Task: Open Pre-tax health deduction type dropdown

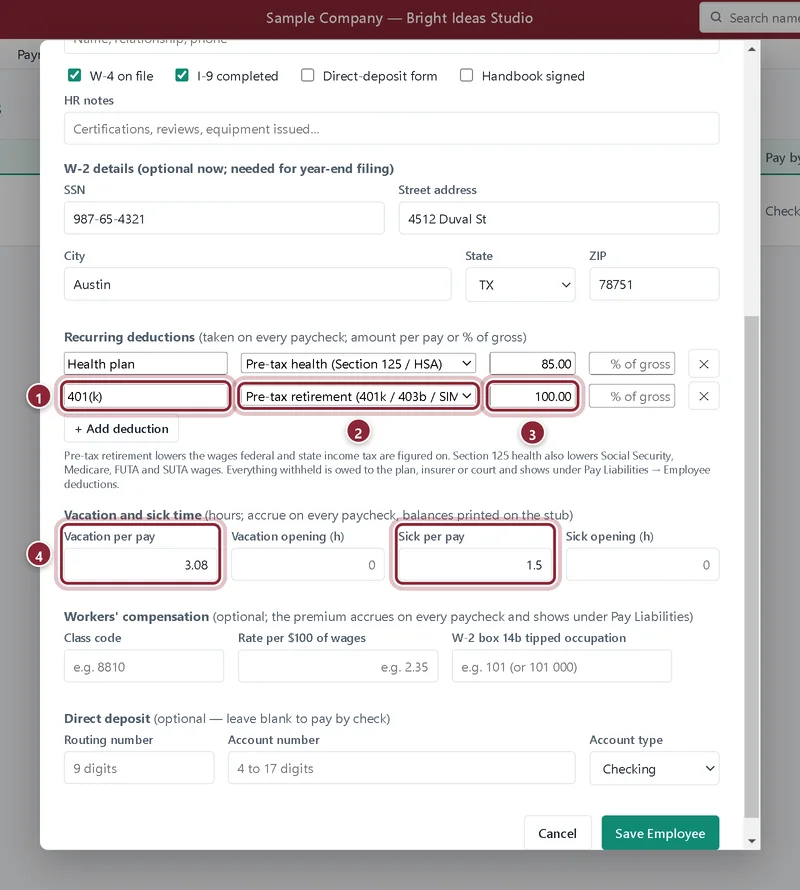Action: (358, 364)
